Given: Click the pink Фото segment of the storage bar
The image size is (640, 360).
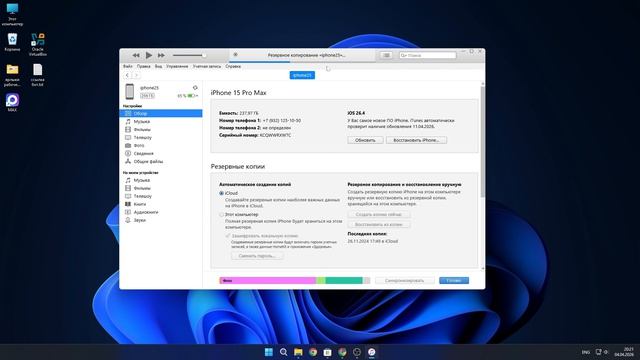Looking at the screenshot, I should pyautogui.click(x=268, y=280).
